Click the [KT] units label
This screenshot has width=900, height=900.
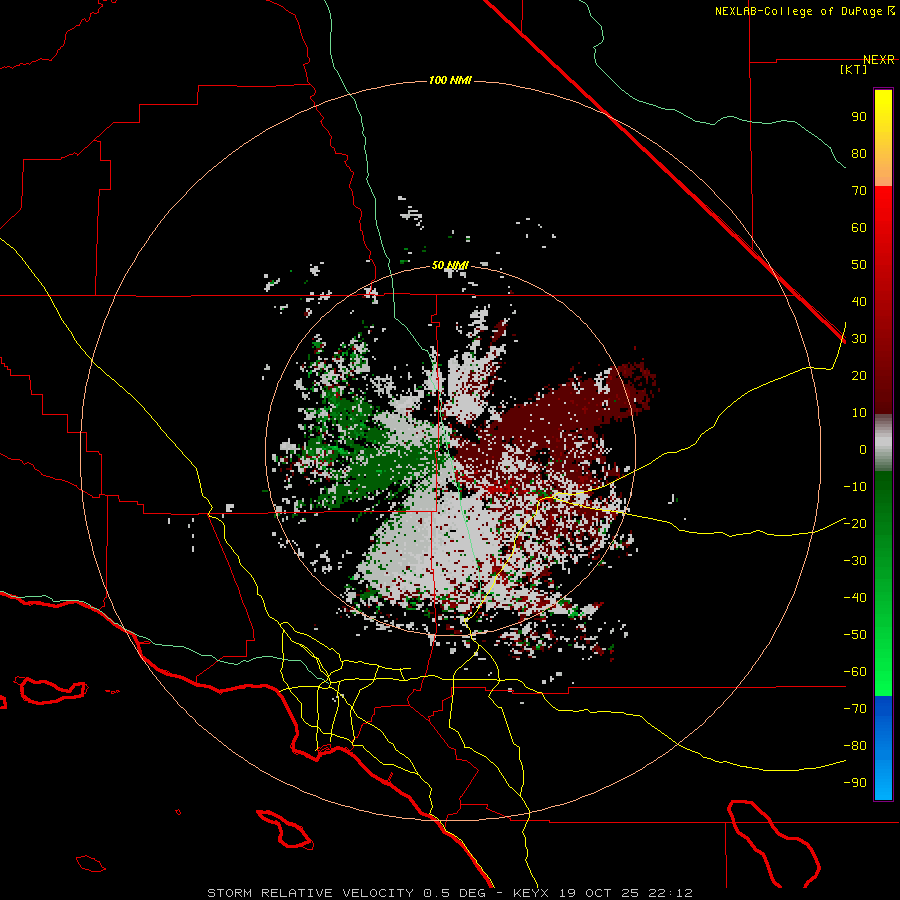tap(854, 69)
